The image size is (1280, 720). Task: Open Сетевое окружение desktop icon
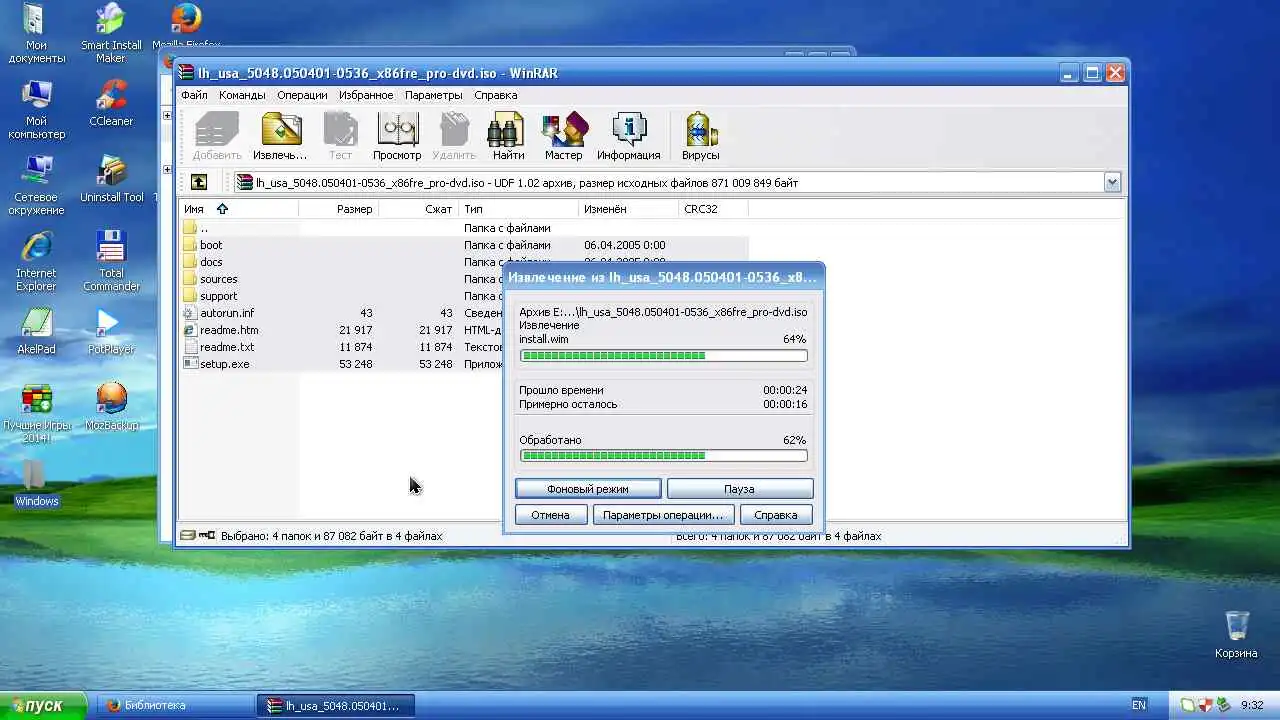coord(37,185)
